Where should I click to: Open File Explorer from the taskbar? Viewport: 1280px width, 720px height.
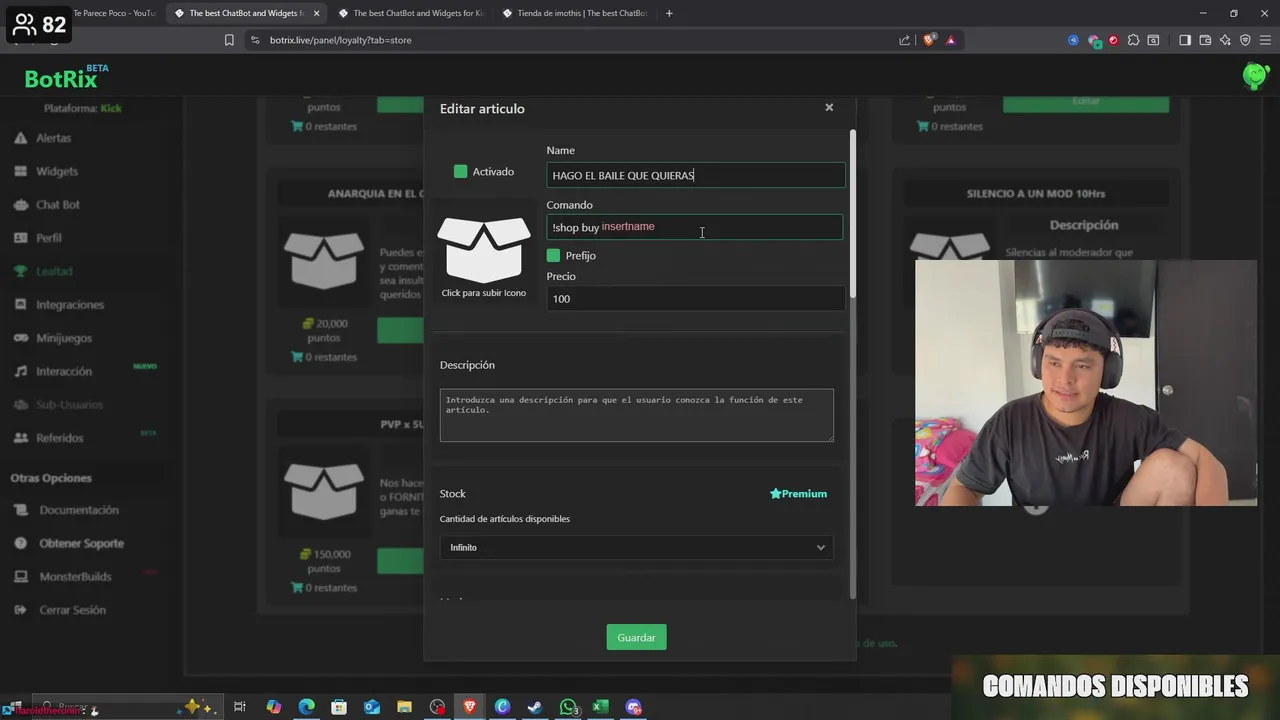click(x=404, y=707)
